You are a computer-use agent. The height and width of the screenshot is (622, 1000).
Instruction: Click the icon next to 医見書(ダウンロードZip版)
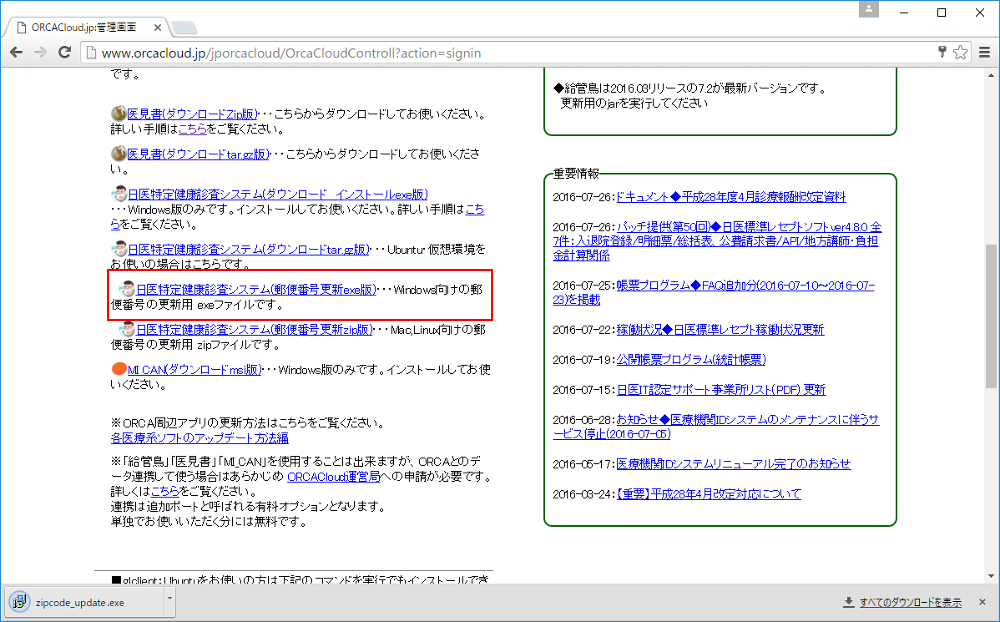(x=117, y=111)
